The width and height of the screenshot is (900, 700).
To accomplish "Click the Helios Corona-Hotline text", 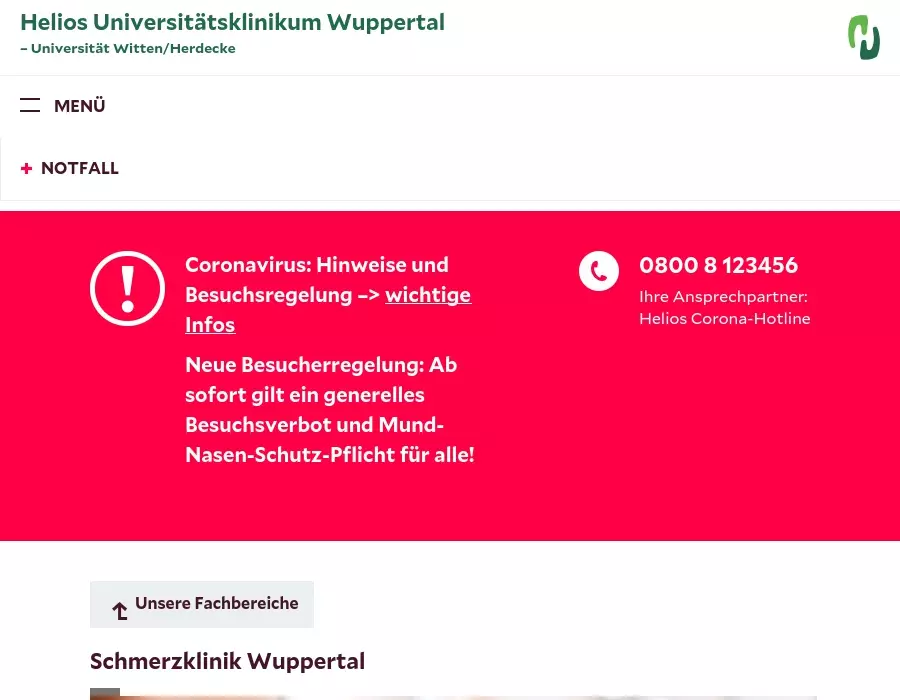I will pos(725,318).
